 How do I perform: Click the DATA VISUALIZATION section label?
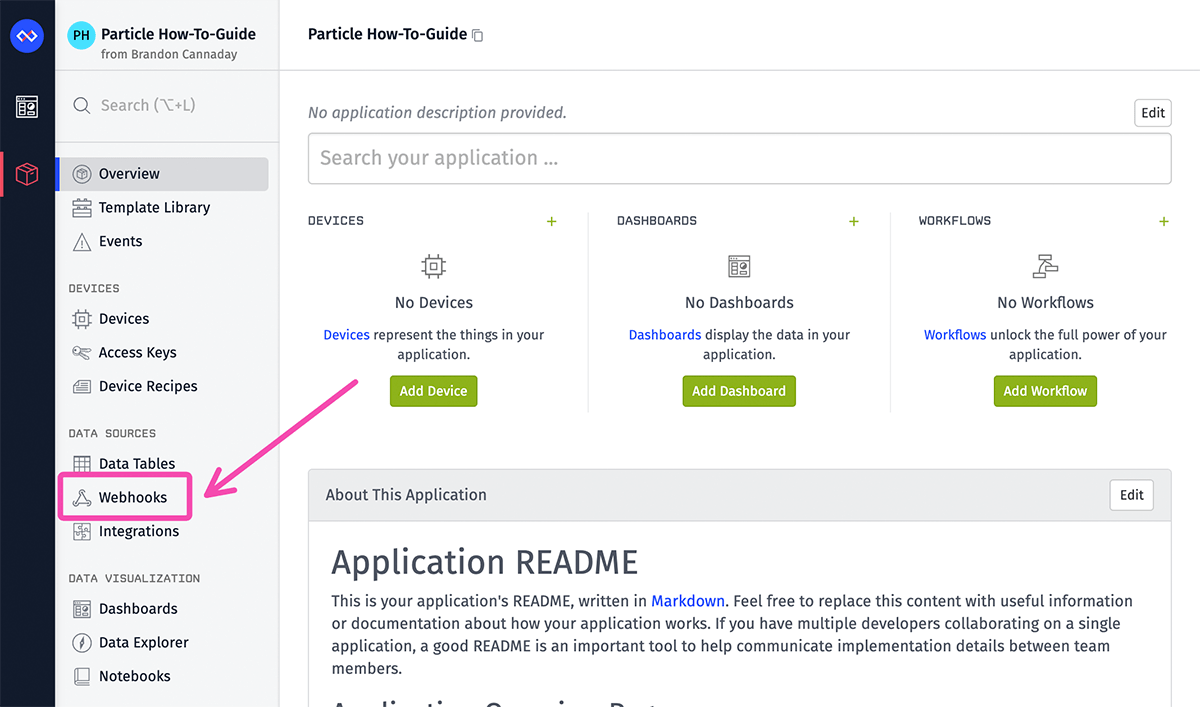pos(134,579)
